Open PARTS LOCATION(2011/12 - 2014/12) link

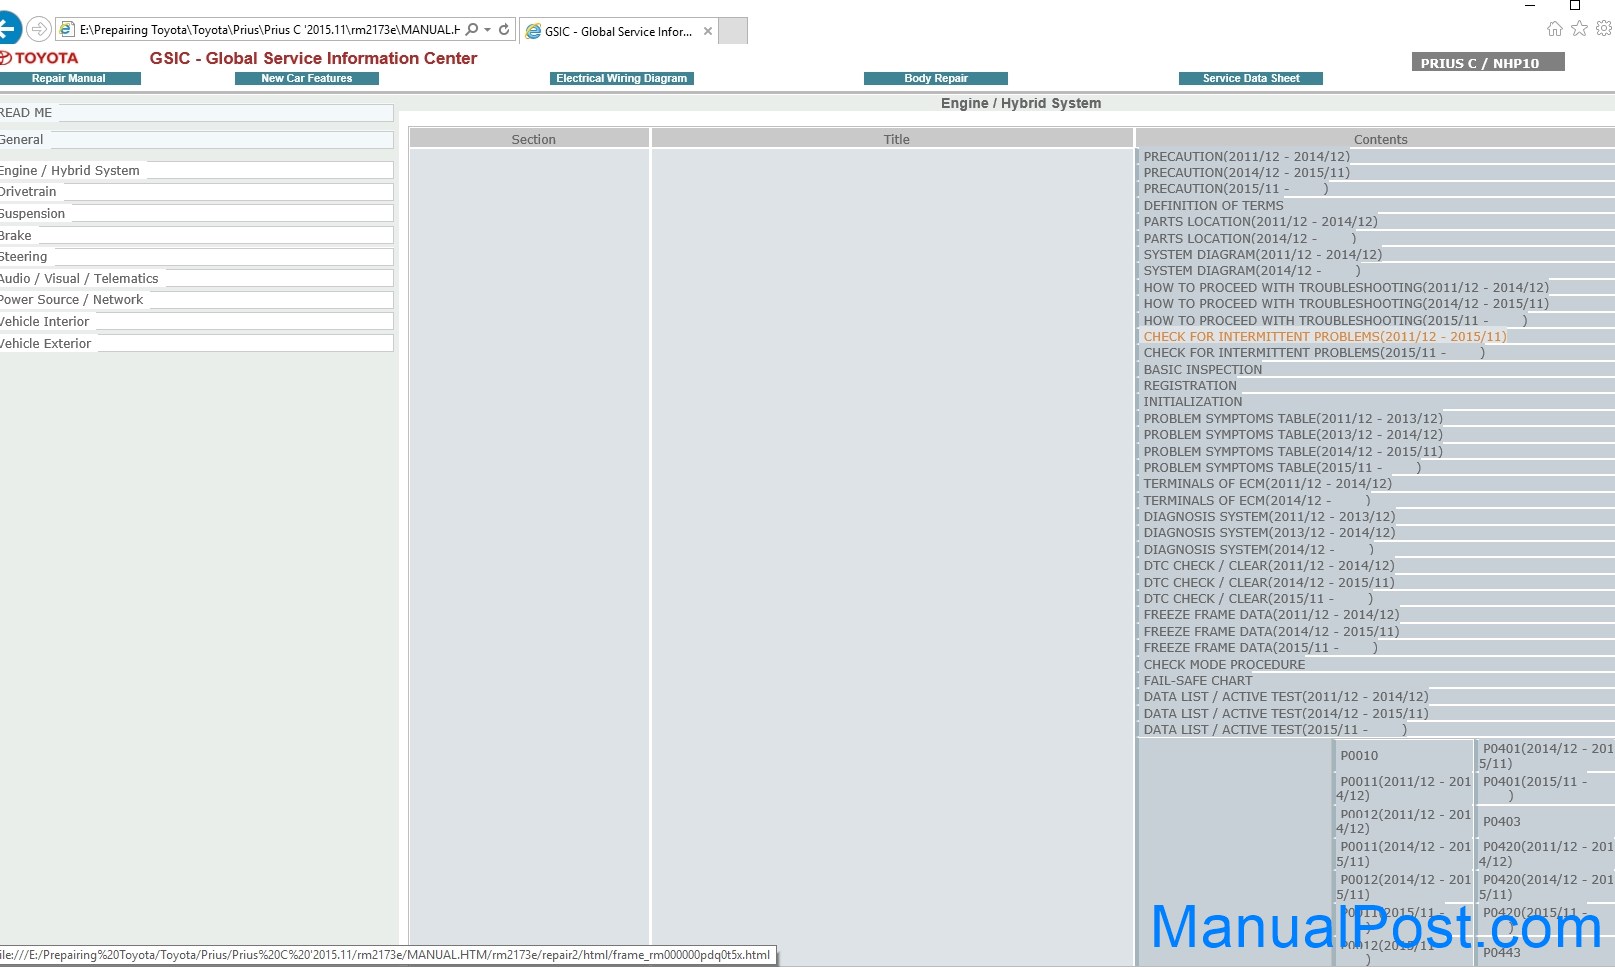[1260, 222]
